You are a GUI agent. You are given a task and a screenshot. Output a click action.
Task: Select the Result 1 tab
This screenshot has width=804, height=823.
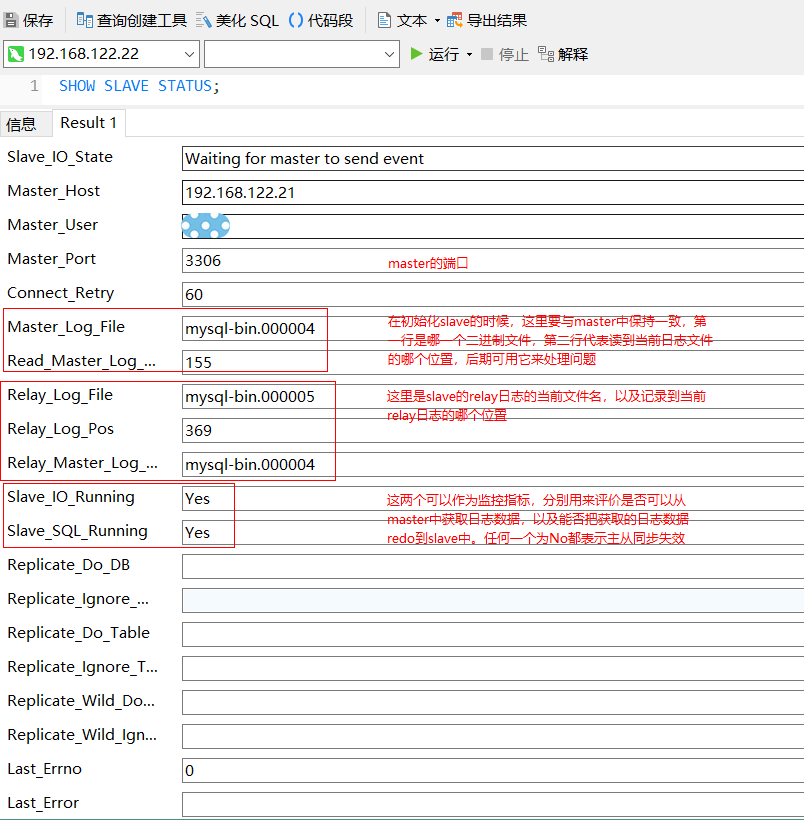pyautogui.click(x=88, y=123)
